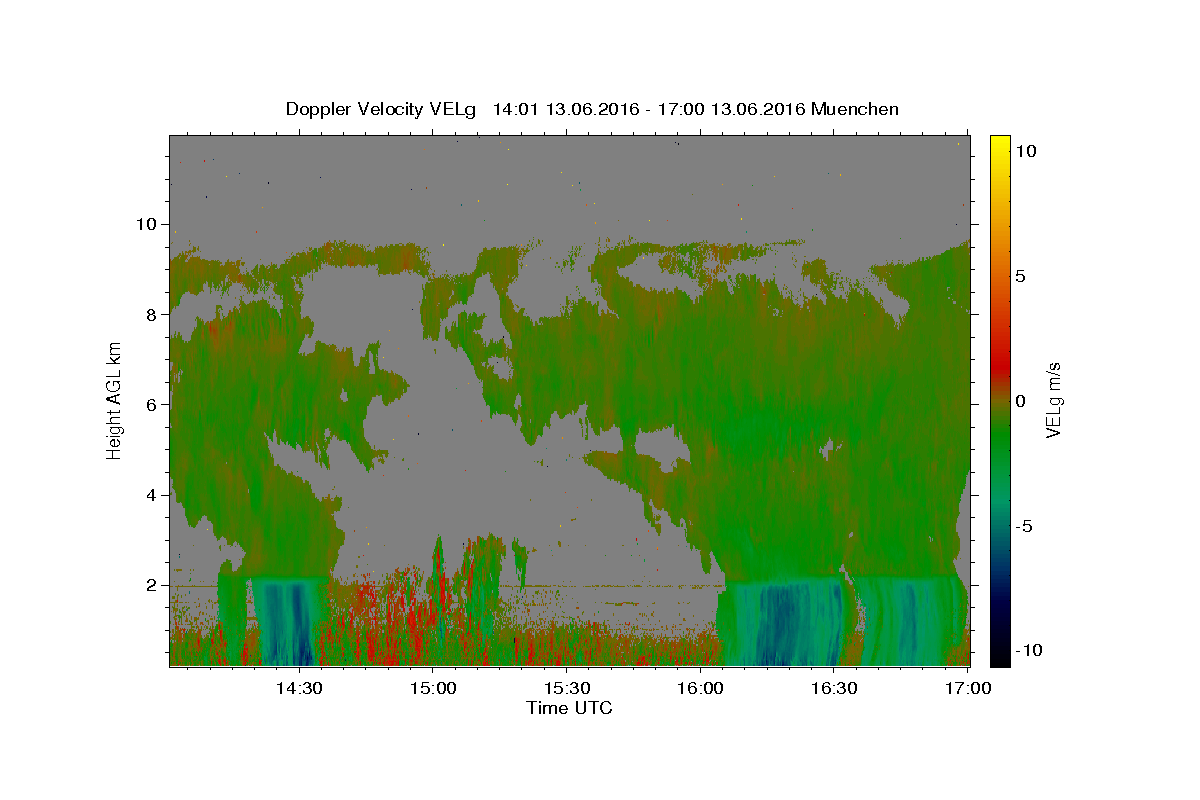This screenshot has width=1200, height=800.
Task: Click the 16:30 time axis label
Action: [835, 688]
